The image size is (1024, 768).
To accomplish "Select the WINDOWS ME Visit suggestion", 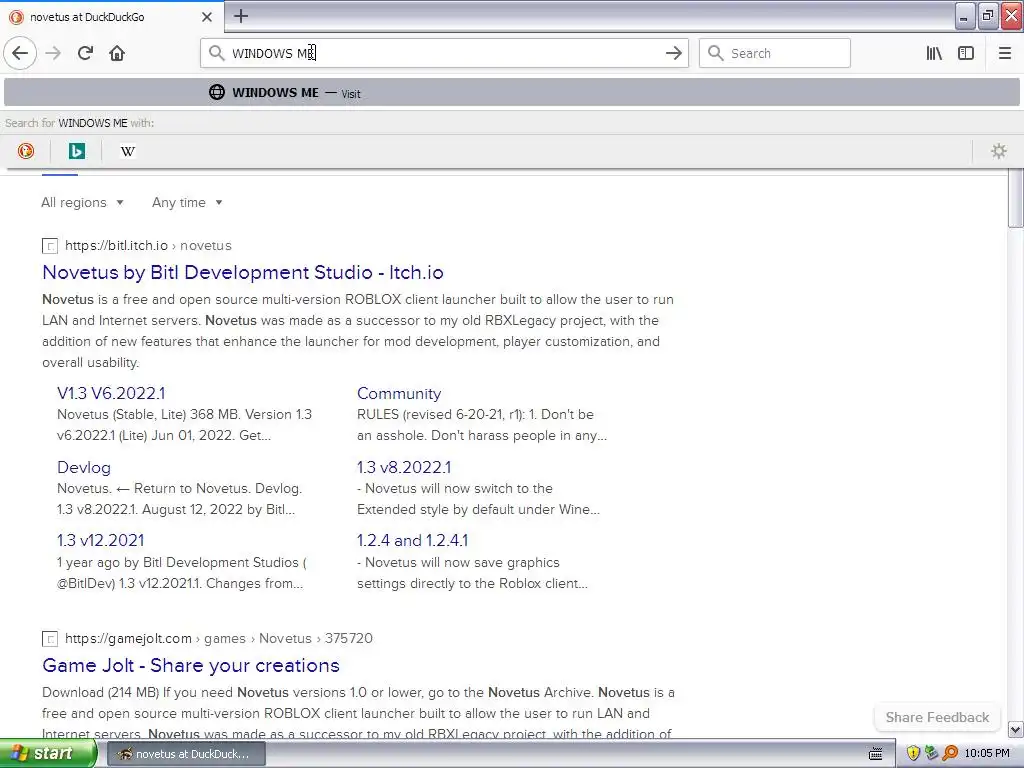I will pos(511,93).
